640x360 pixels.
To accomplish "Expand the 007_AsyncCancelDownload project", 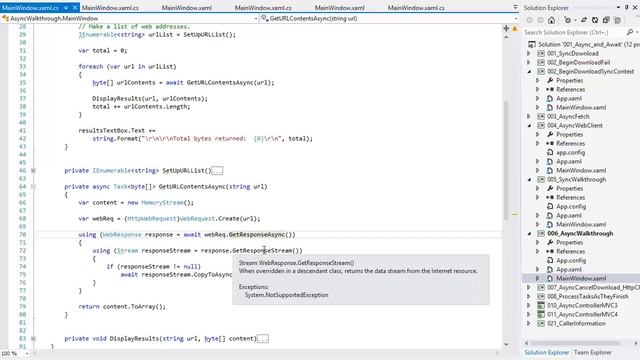I will pos(529,287).
